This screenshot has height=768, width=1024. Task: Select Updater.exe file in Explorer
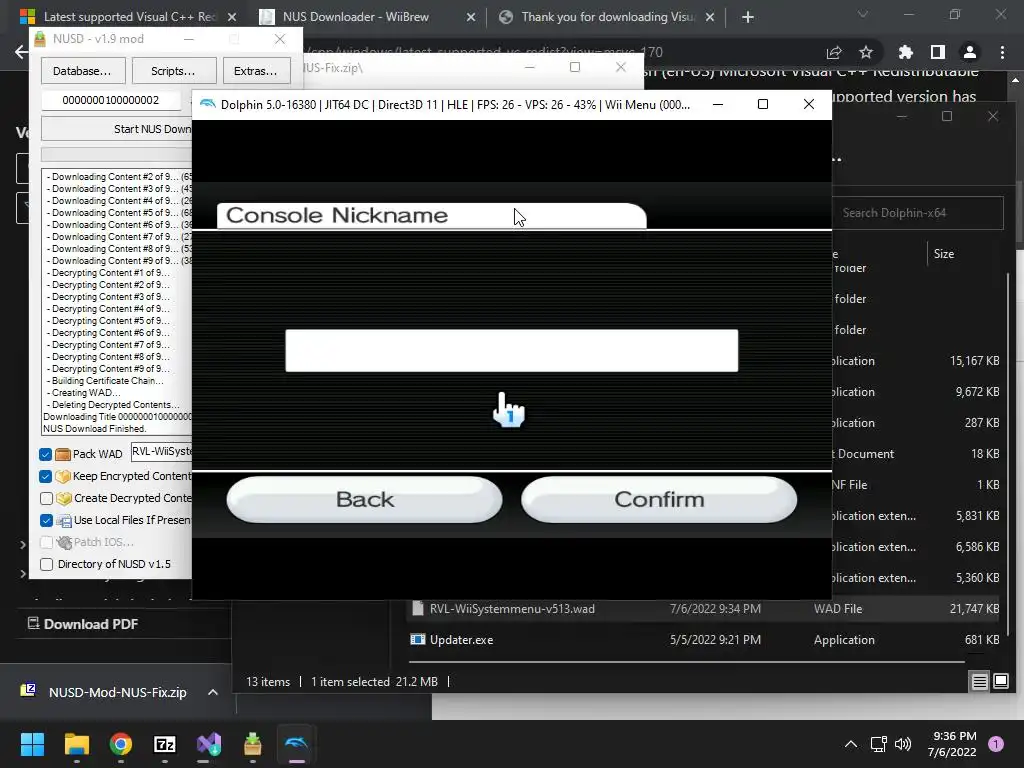pos(704,640)
